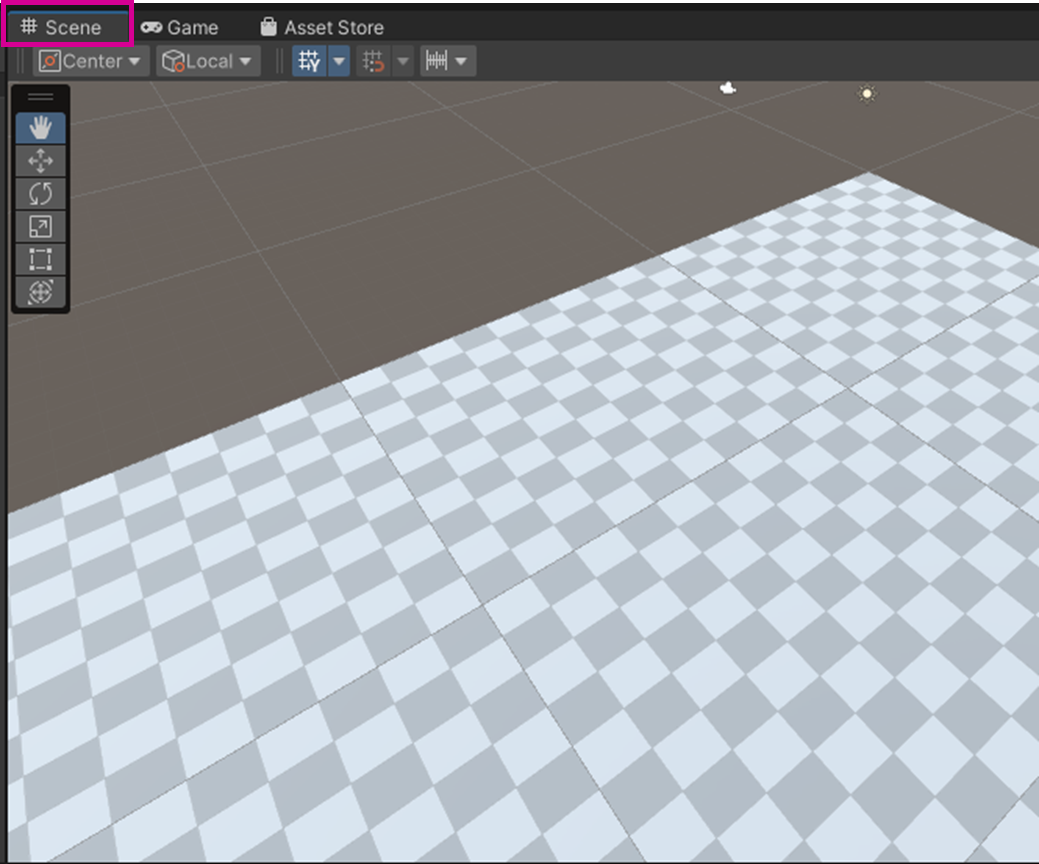This screenshot has height=864, width=1039.
Task: Select the Hand (View) tool
Action: click(40, 128)
